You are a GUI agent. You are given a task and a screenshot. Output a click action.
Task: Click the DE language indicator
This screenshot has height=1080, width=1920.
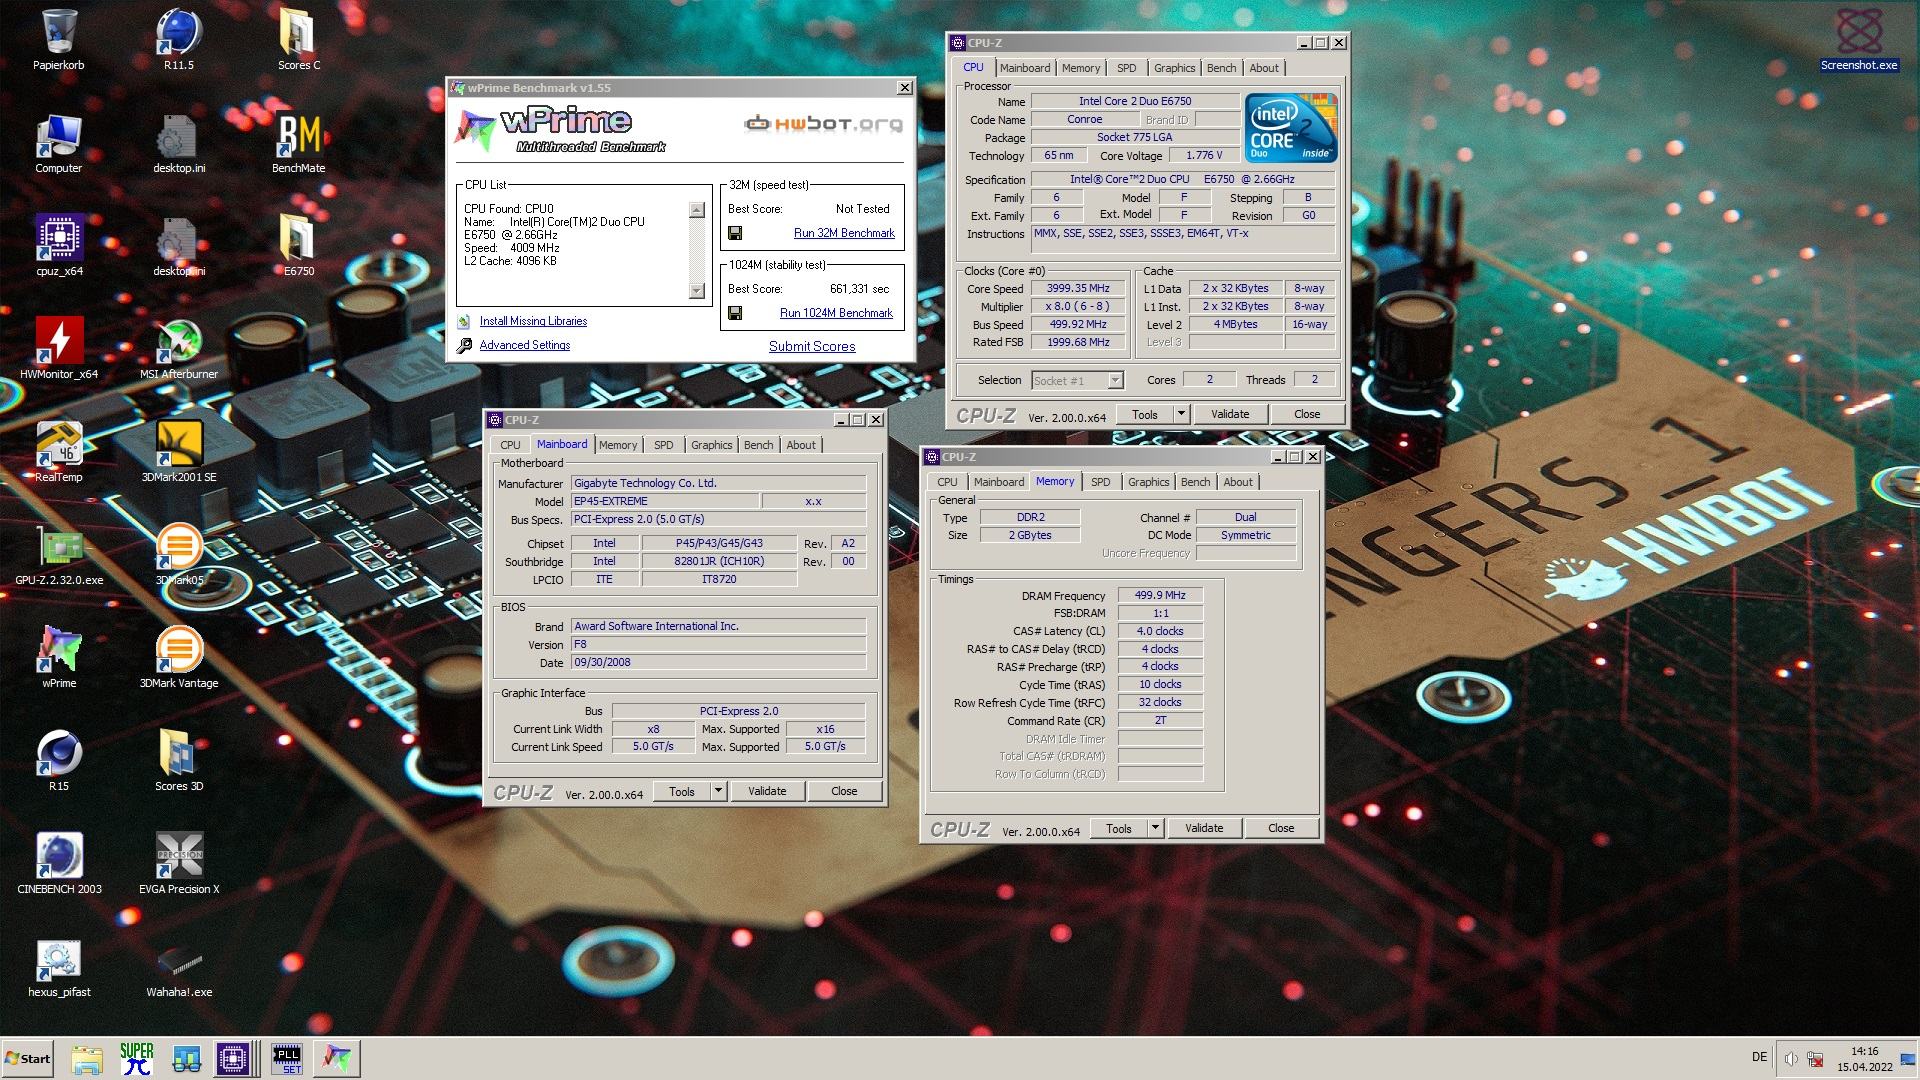(x=1759, y=1057)
